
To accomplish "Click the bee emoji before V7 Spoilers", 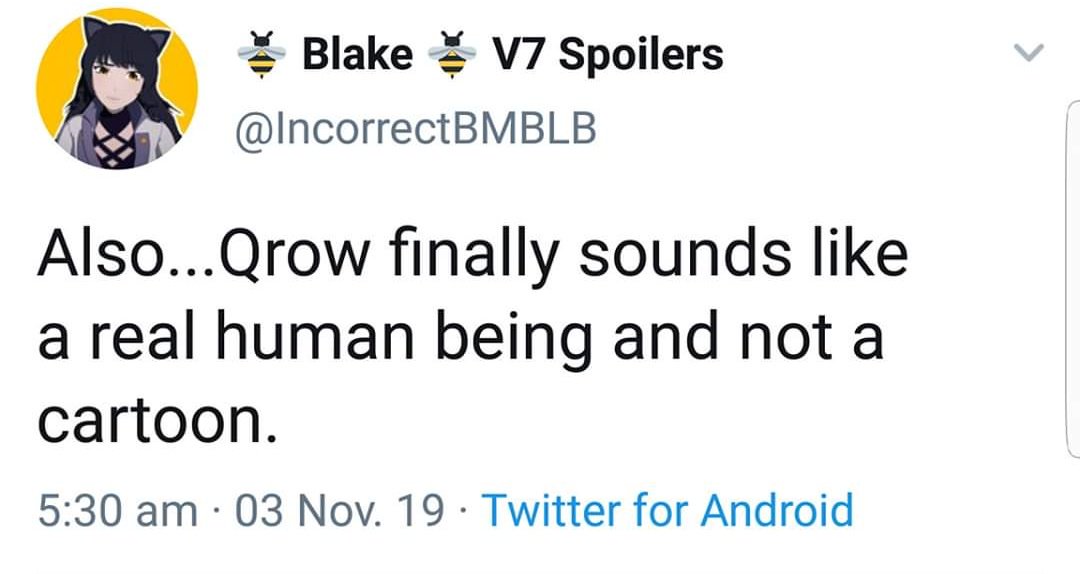I will tap(452, 54).
